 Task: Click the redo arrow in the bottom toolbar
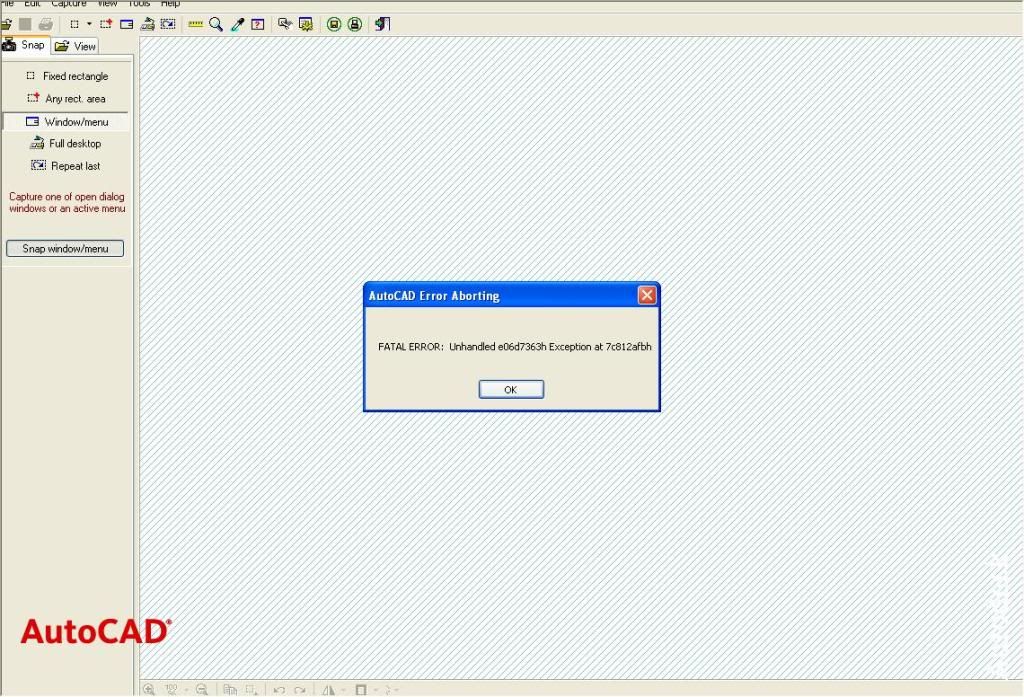coord(300,690)
